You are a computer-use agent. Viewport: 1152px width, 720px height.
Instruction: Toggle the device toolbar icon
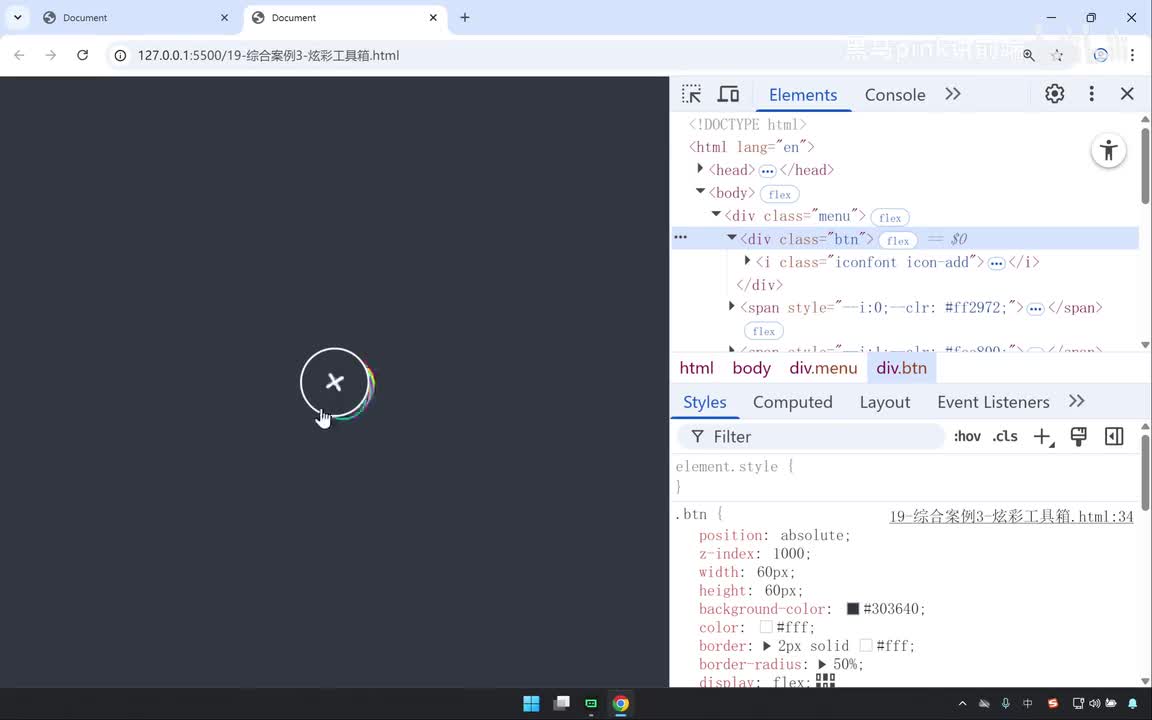[x=728, y=94]
